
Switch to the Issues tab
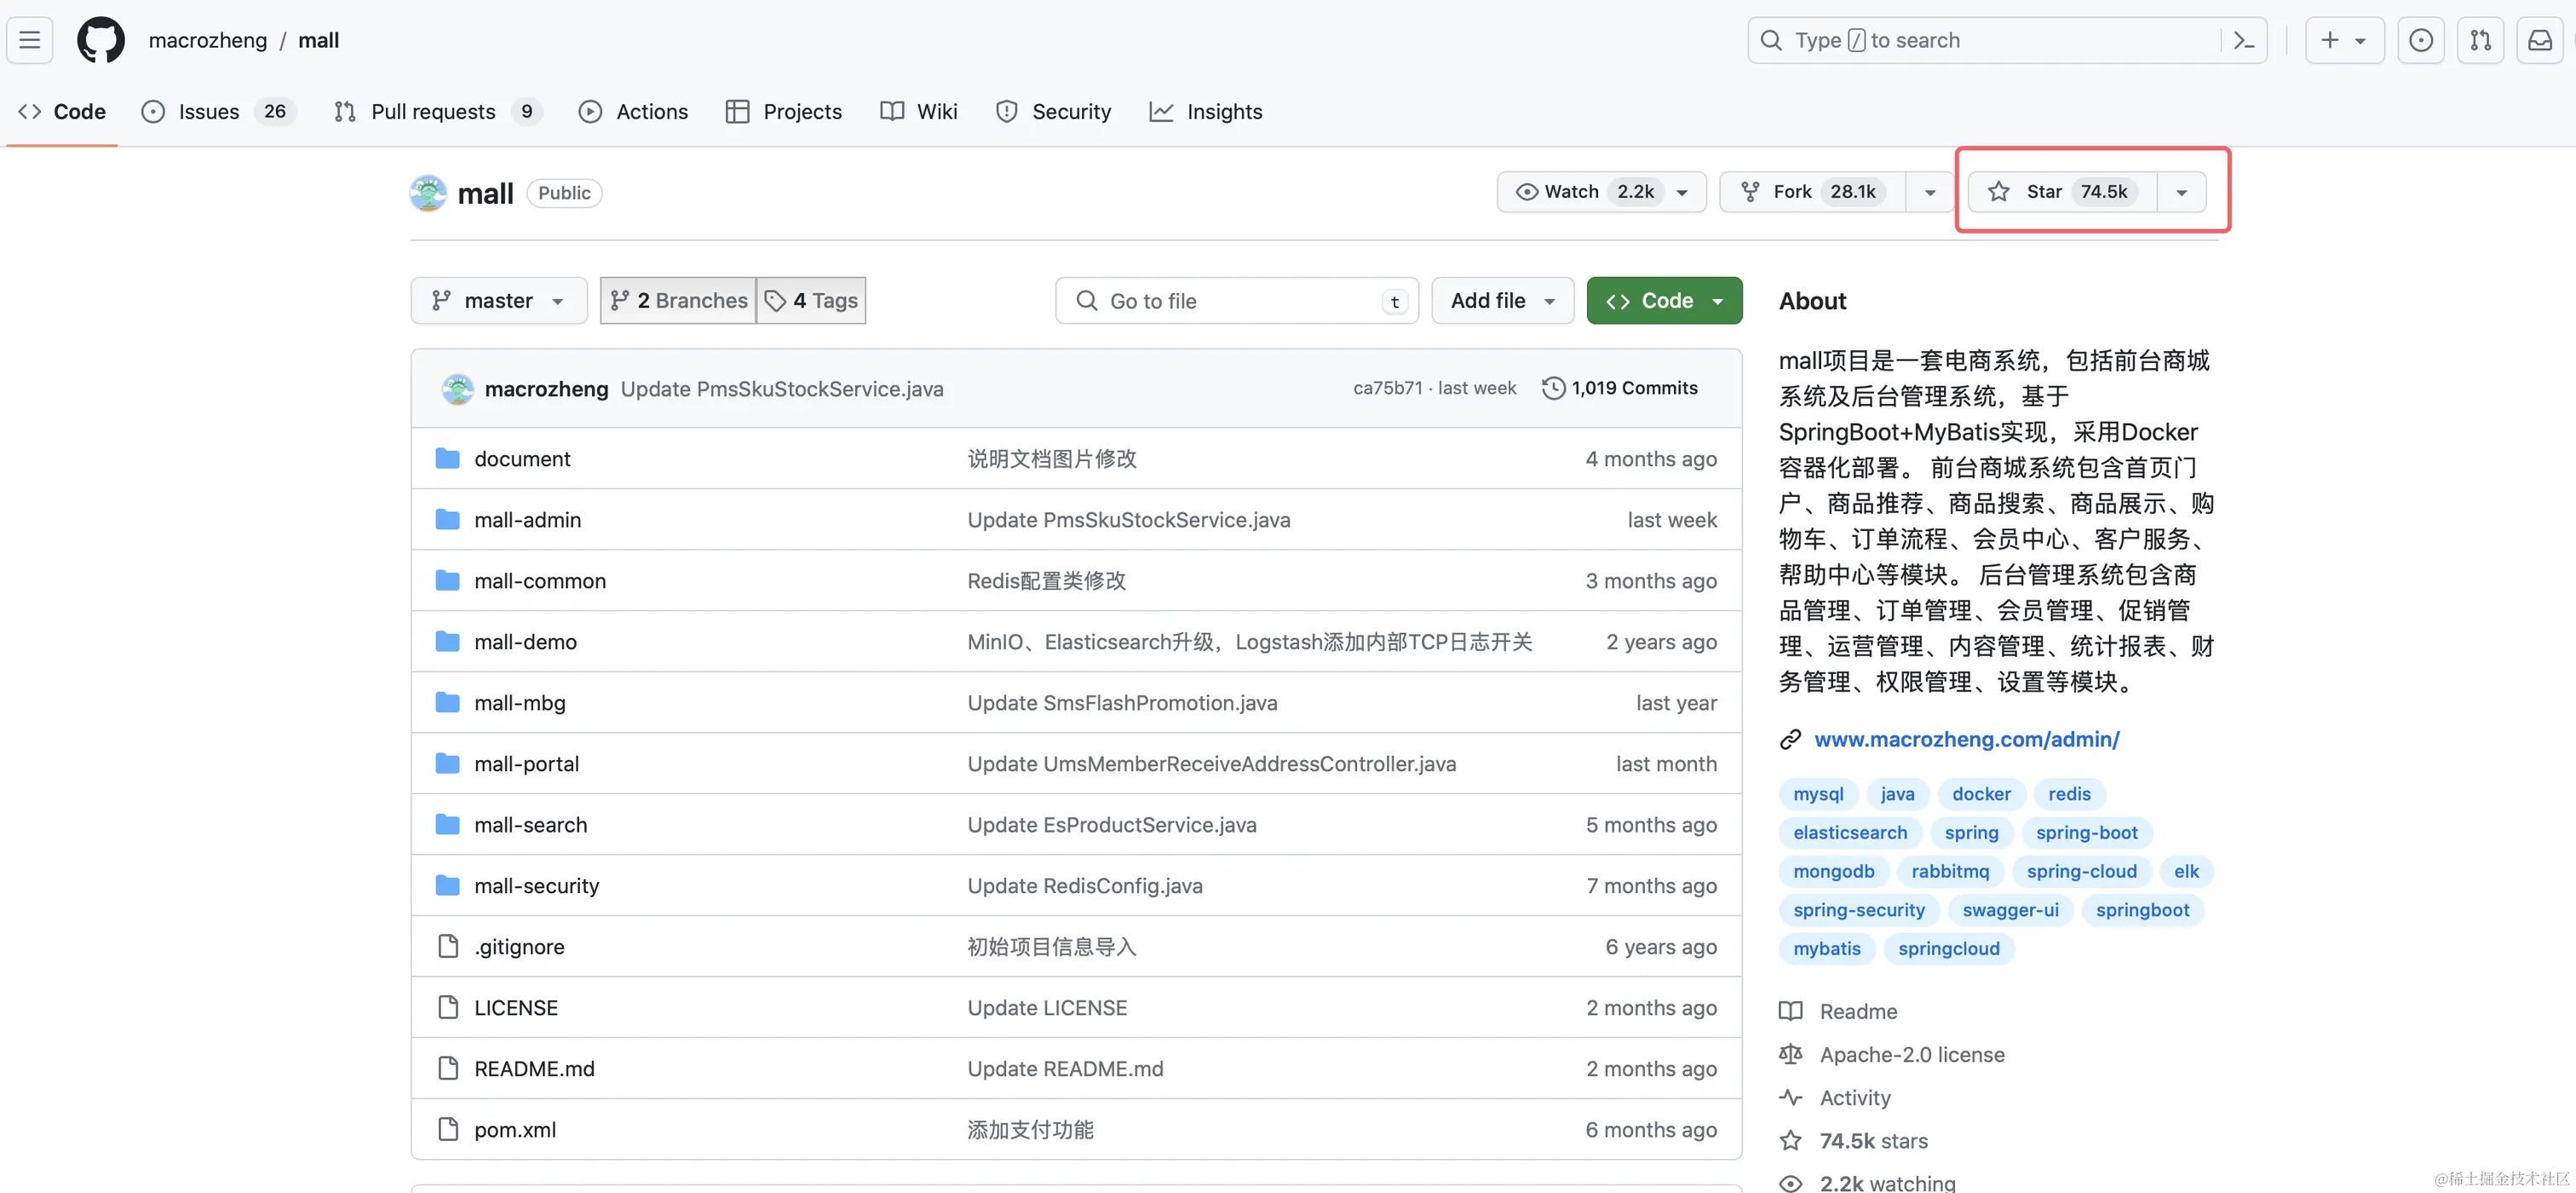[x=219, y=112]
